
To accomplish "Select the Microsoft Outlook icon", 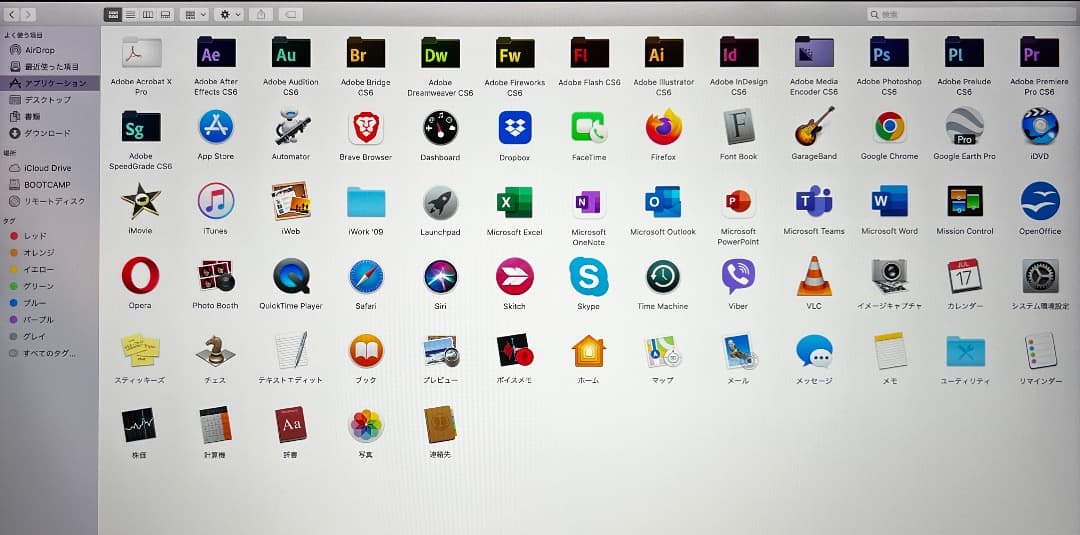I will coord(663,201).
